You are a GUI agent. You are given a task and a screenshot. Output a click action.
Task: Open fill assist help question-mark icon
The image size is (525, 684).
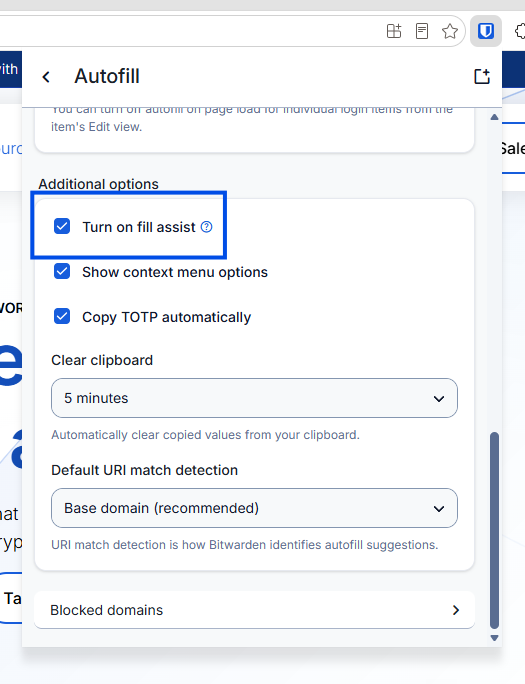coord(206,227)
